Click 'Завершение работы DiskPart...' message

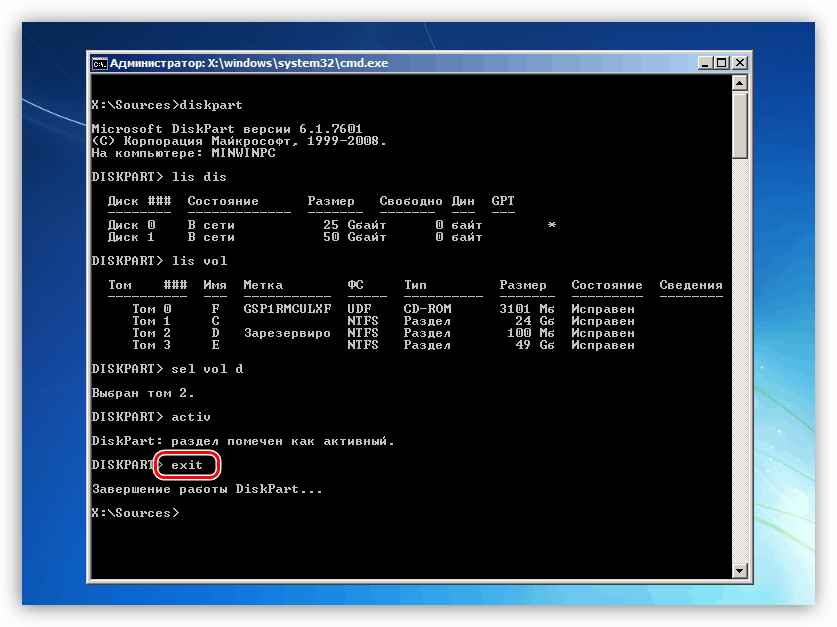207,489
